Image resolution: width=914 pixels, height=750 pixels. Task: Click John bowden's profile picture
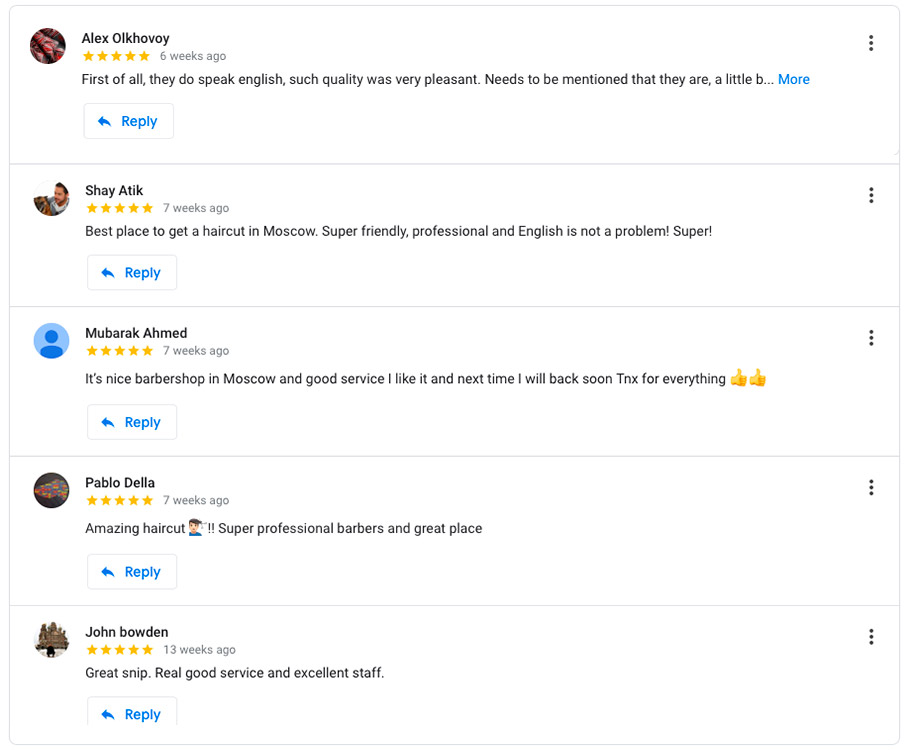51,640
